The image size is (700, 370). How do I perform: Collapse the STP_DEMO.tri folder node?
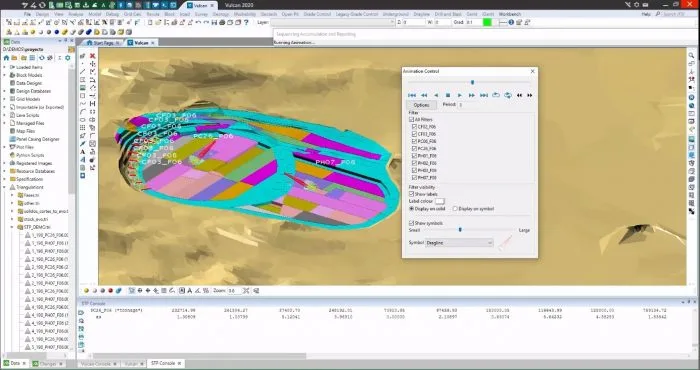(x=12, y=227)
